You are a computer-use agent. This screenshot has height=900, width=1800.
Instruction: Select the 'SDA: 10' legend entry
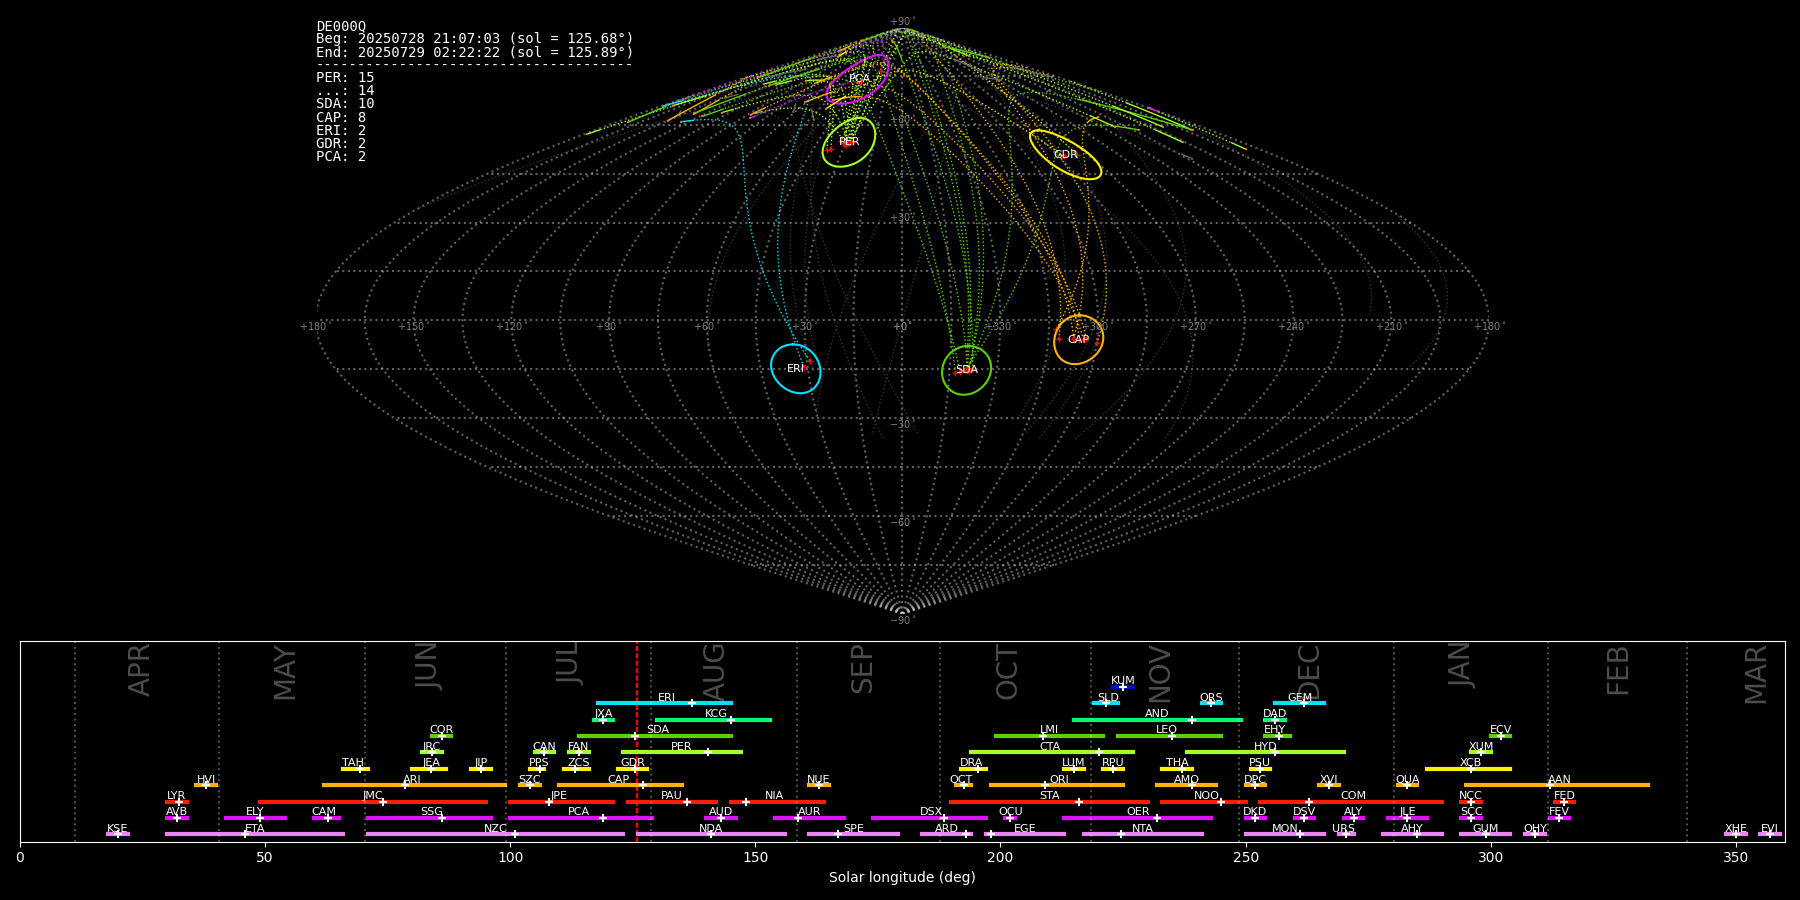(x=345, y=104)
